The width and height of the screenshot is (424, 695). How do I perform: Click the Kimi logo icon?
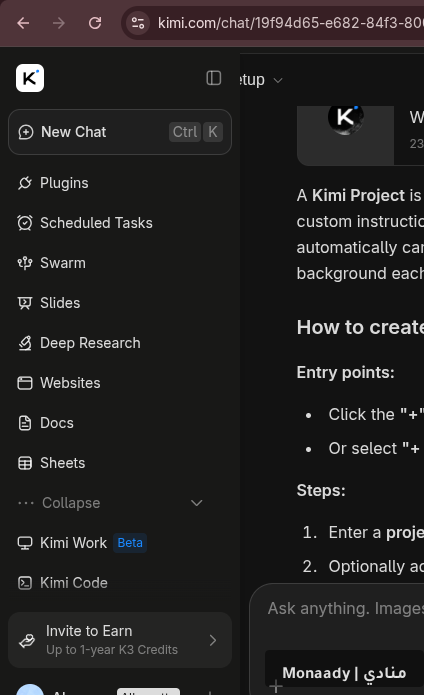click(x=30, y=78)
